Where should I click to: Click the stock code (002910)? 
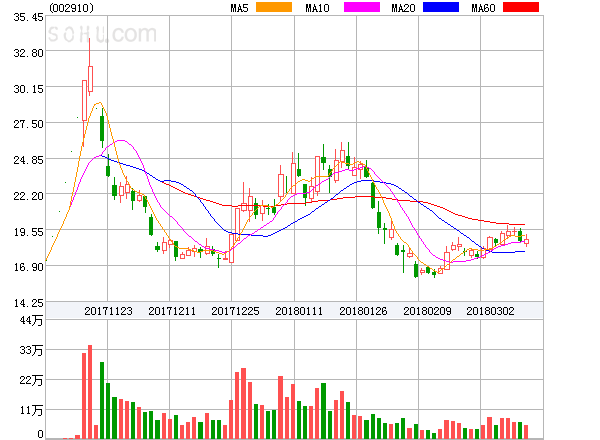tap(72, 8)
